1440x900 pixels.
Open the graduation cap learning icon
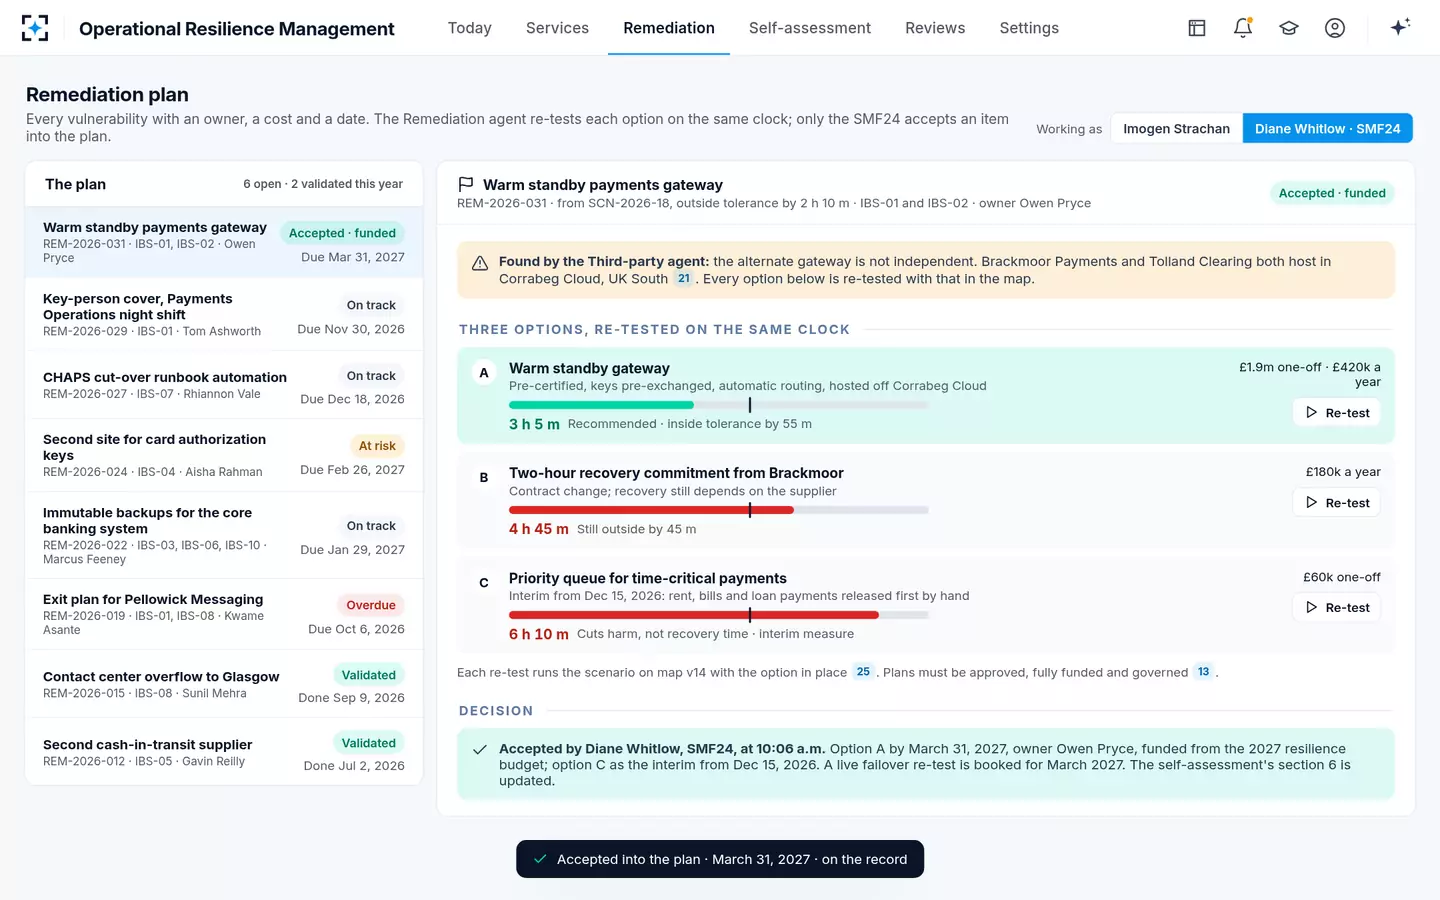(1289, 28)
